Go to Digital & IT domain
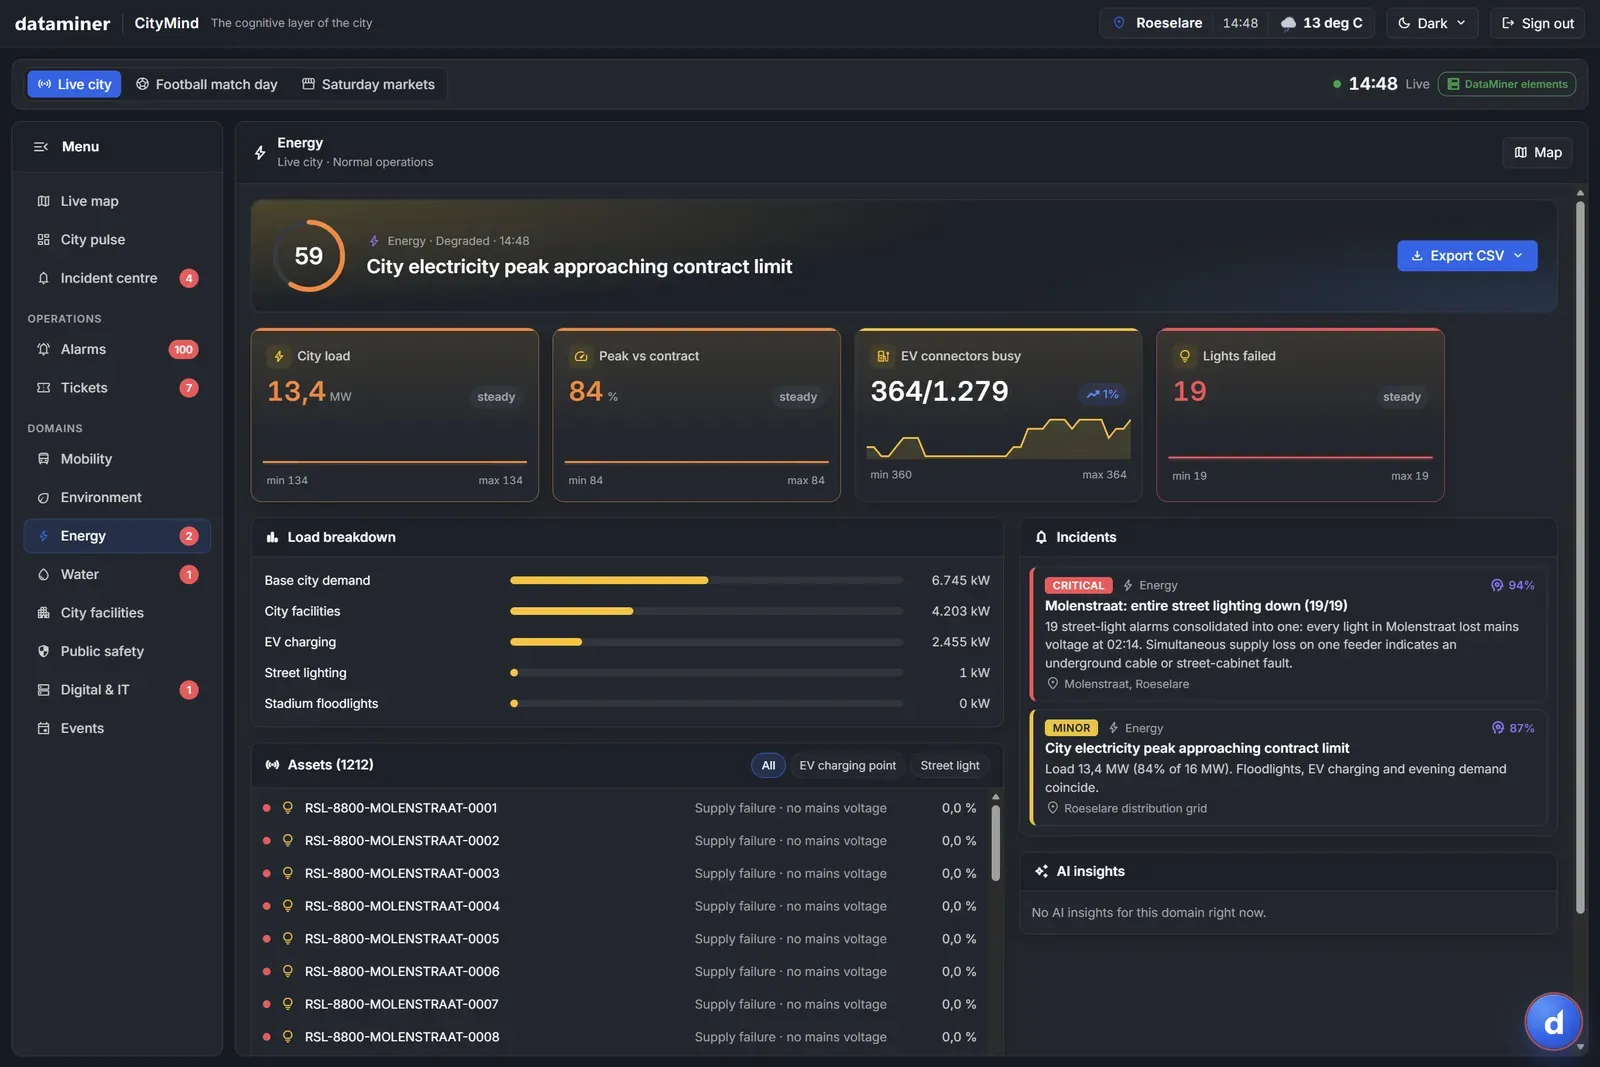The width and height of the screenshot is (1600, 1067). tap(117, 690)
